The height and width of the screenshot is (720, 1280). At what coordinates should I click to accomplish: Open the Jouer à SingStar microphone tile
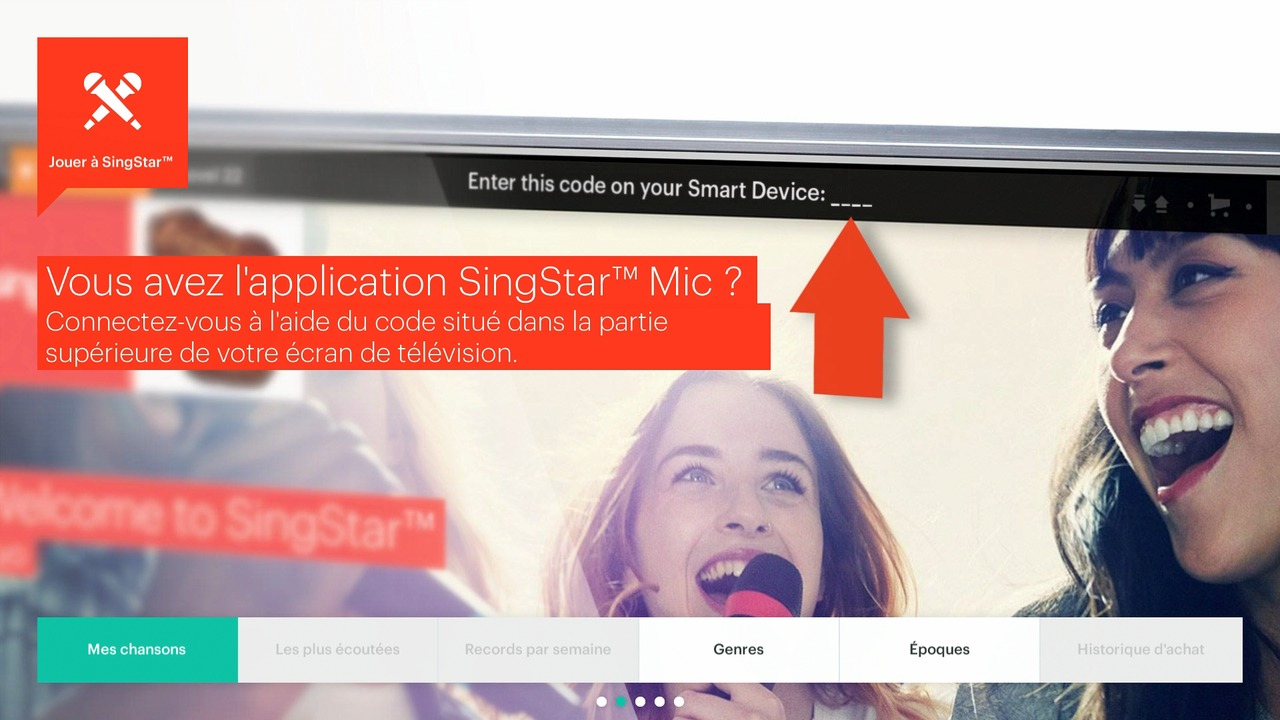[112, 113]
